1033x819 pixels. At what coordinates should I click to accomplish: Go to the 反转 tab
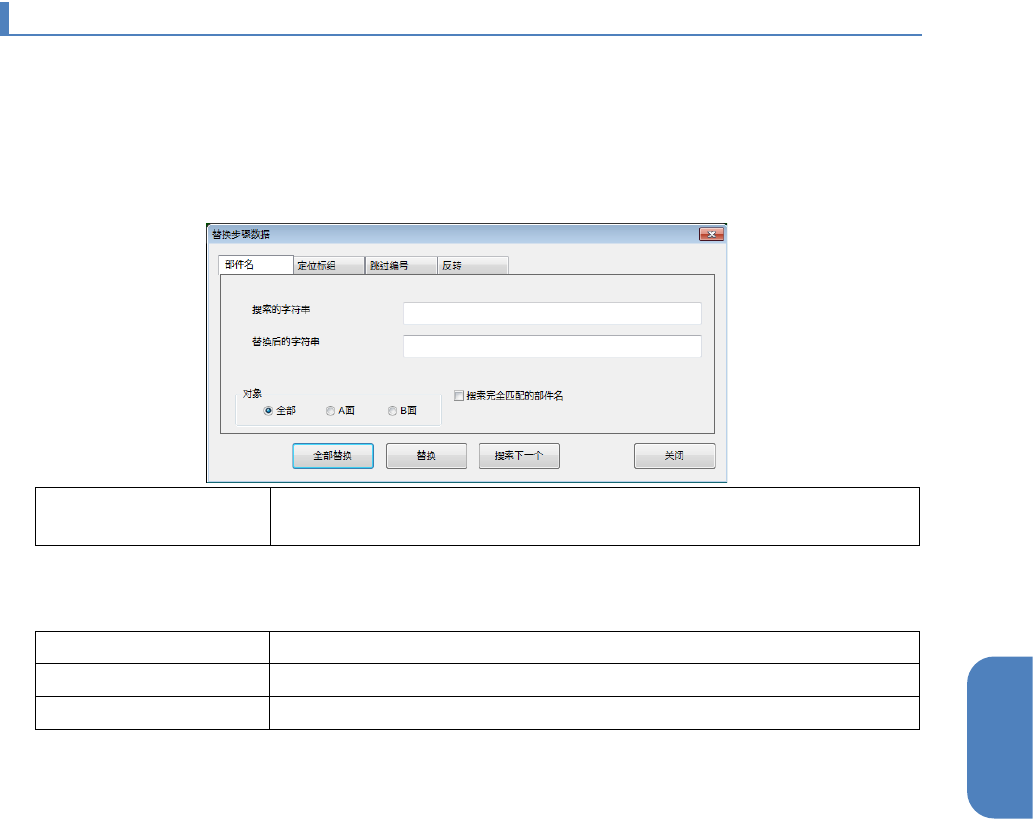[473, 266]
